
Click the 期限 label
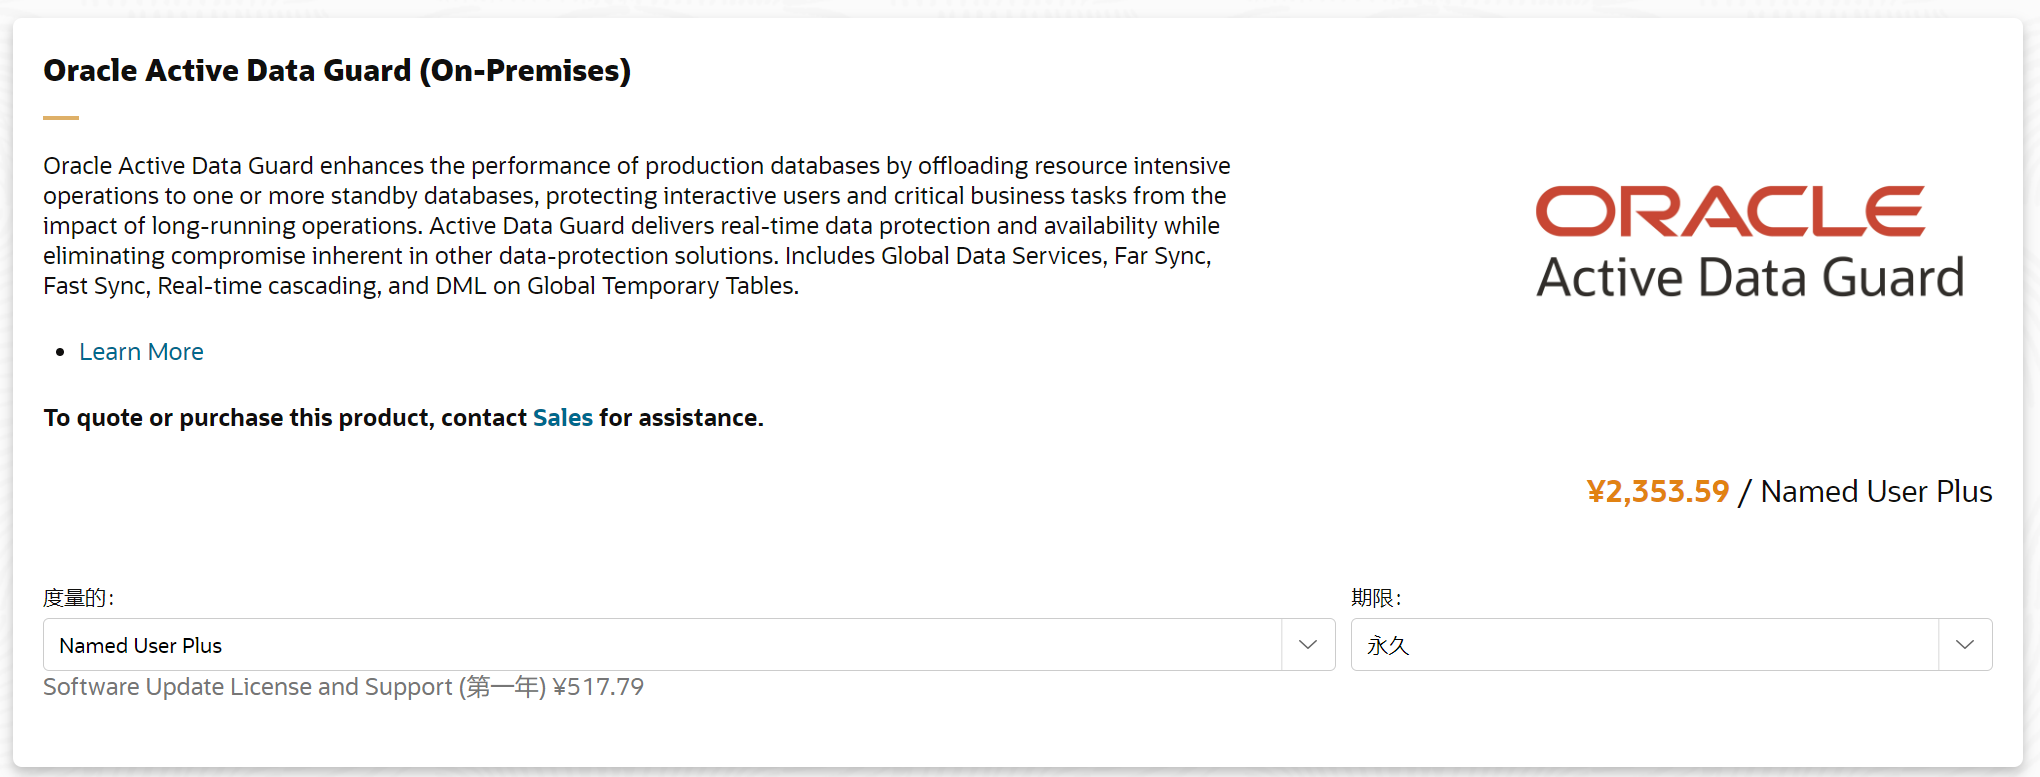coord(1376,598)
